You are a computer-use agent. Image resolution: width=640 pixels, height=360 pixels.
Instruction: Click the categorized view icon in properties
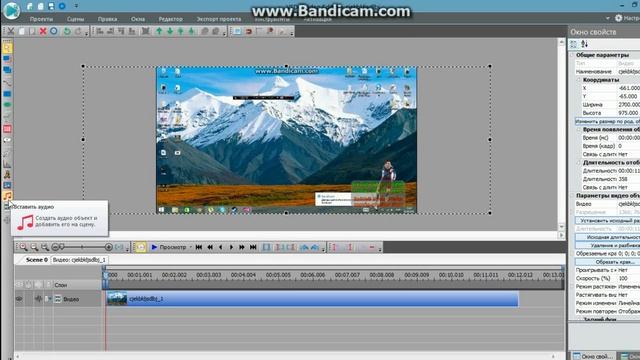(x=573, y=44)
